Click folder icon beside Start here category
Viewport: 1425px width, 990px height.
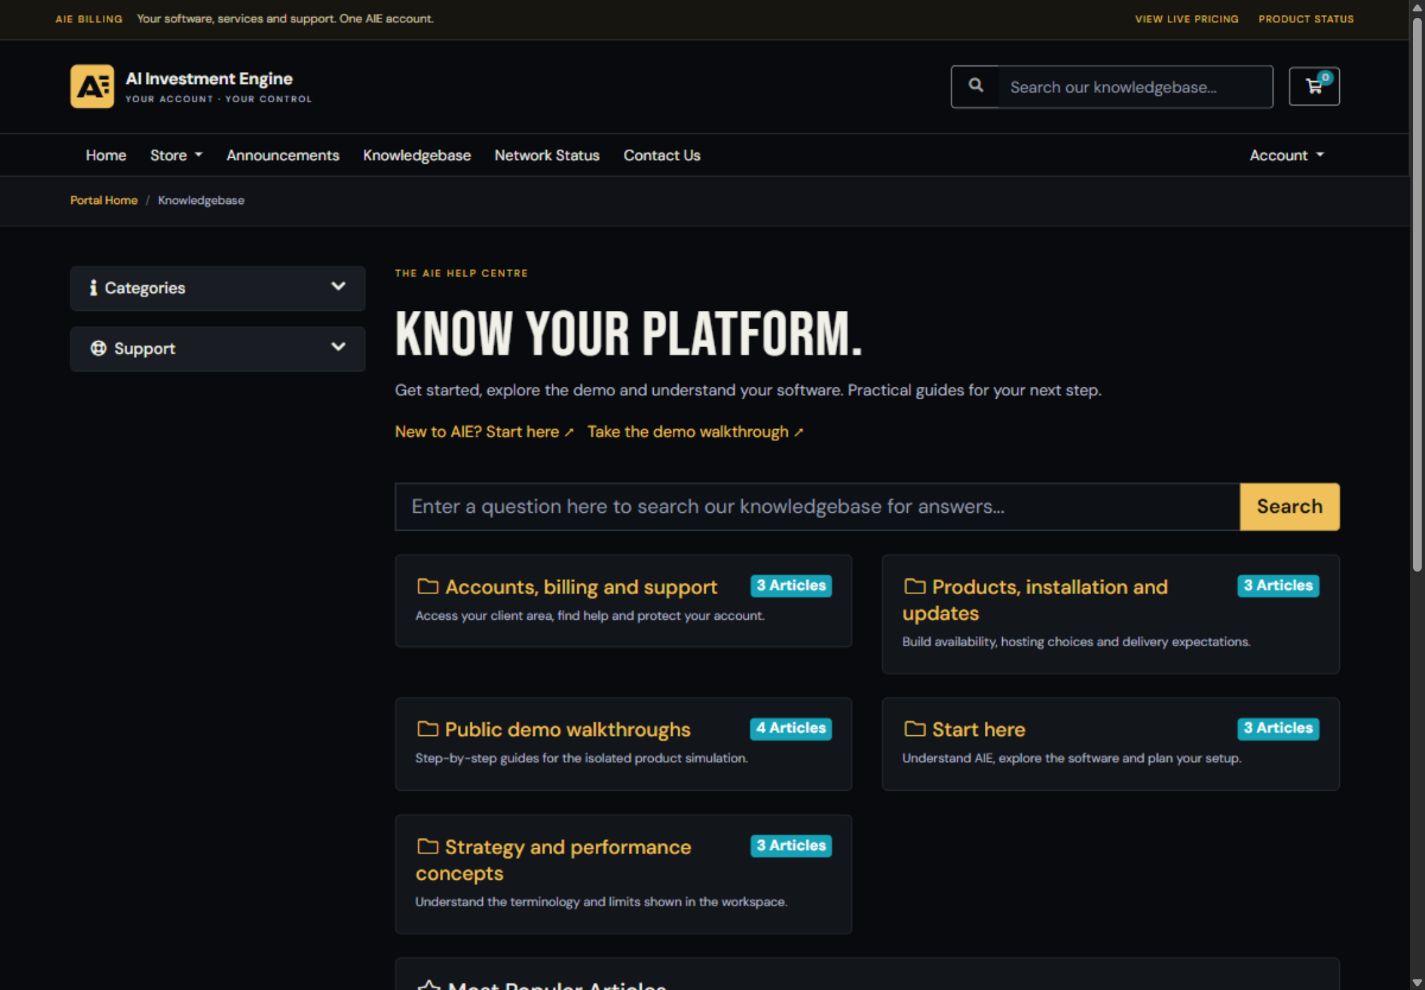(x=914, y=729)
